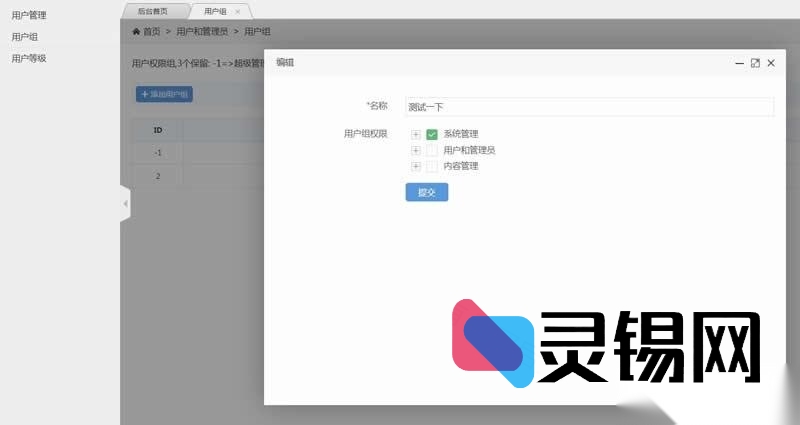Expand the 系统管理 tree node
The width and height of the screenshot is (800, 425).
click(416, 135)
